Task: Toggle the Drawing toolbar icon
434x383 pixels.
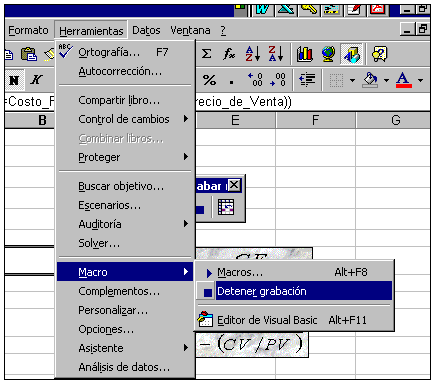Action: click(x=352, y=54)
